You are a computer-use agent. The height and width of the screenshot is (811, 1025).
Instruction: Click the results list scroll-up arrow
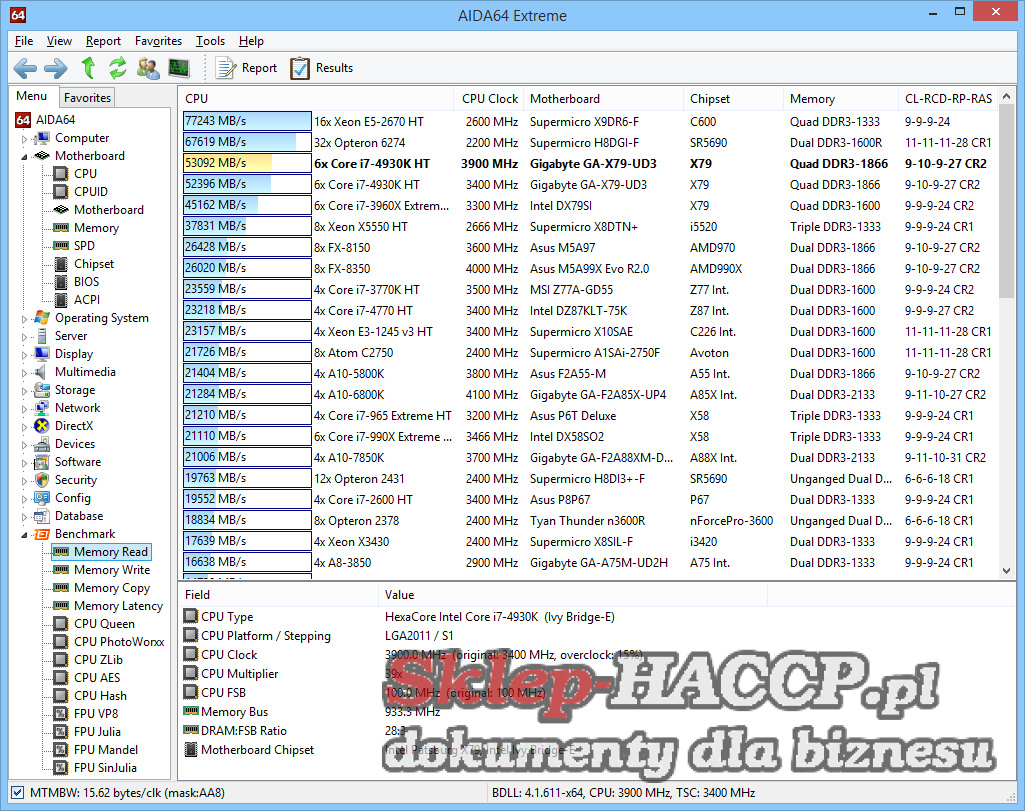(x=1006, y=96)
